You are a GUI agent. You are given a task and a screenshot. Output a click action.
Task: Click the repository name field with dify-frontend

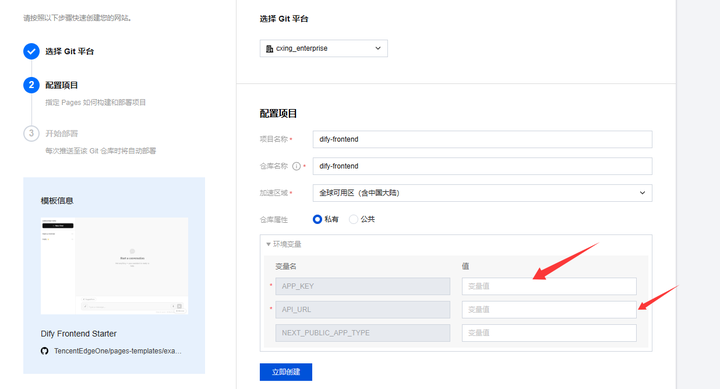point(482,166)
